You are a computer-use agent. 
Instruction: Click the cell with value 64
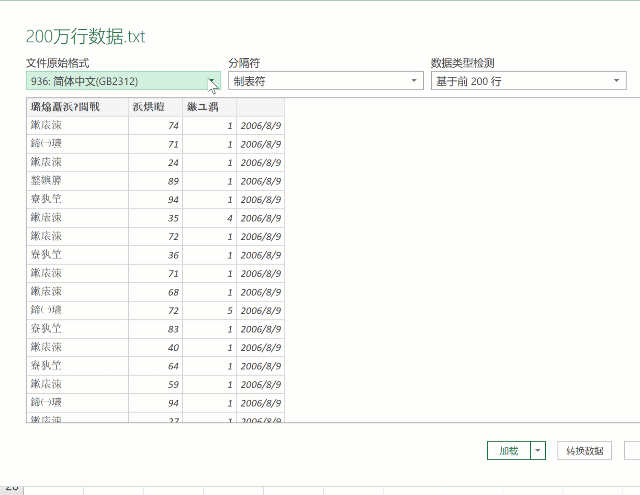click(155, 365)
